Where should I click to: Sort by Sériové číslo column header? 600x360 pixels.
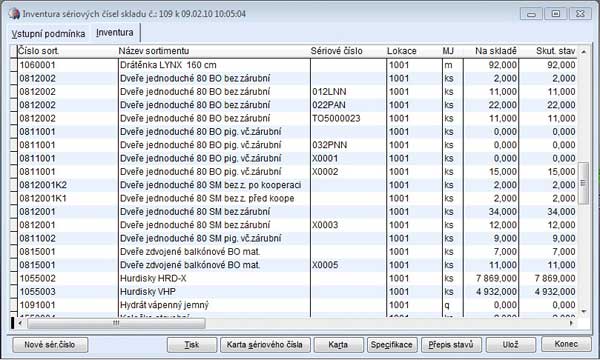pos(348,51)
